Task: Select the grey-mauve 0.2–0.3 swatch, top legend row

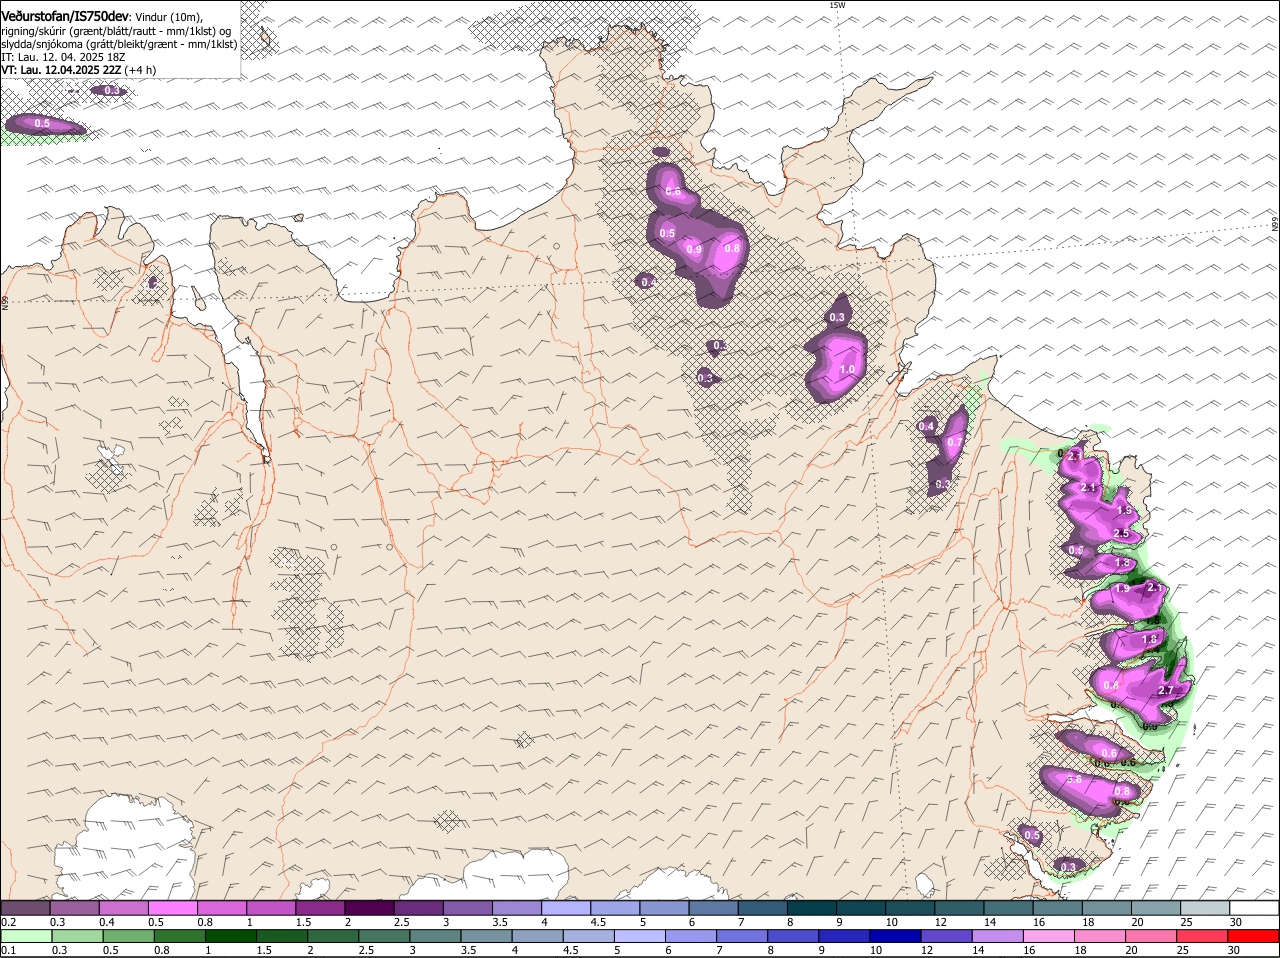Action: [x=26, y=908]
